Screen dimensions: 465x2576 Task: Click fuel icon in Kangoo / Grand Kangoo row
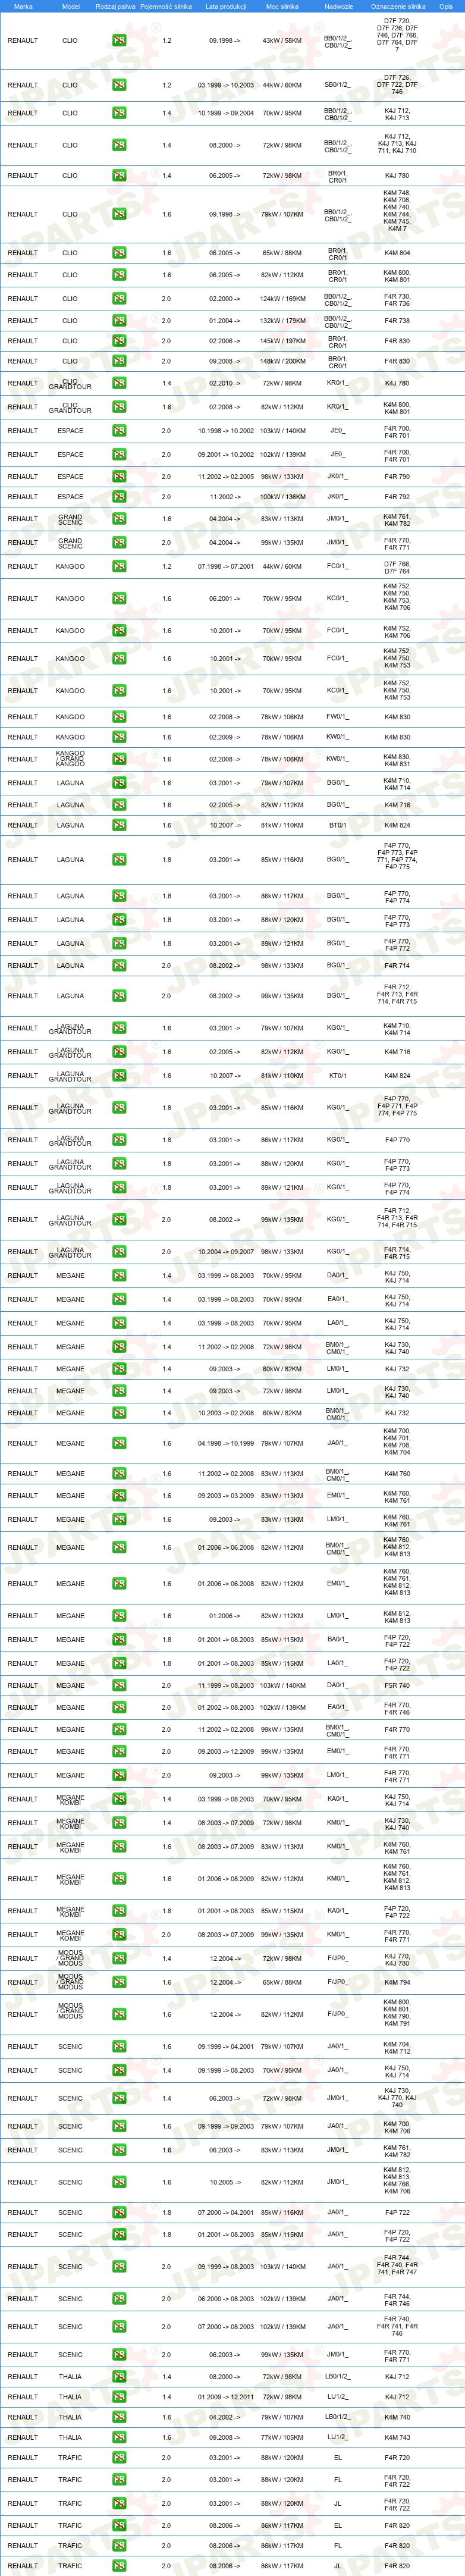tap(119, 759)
